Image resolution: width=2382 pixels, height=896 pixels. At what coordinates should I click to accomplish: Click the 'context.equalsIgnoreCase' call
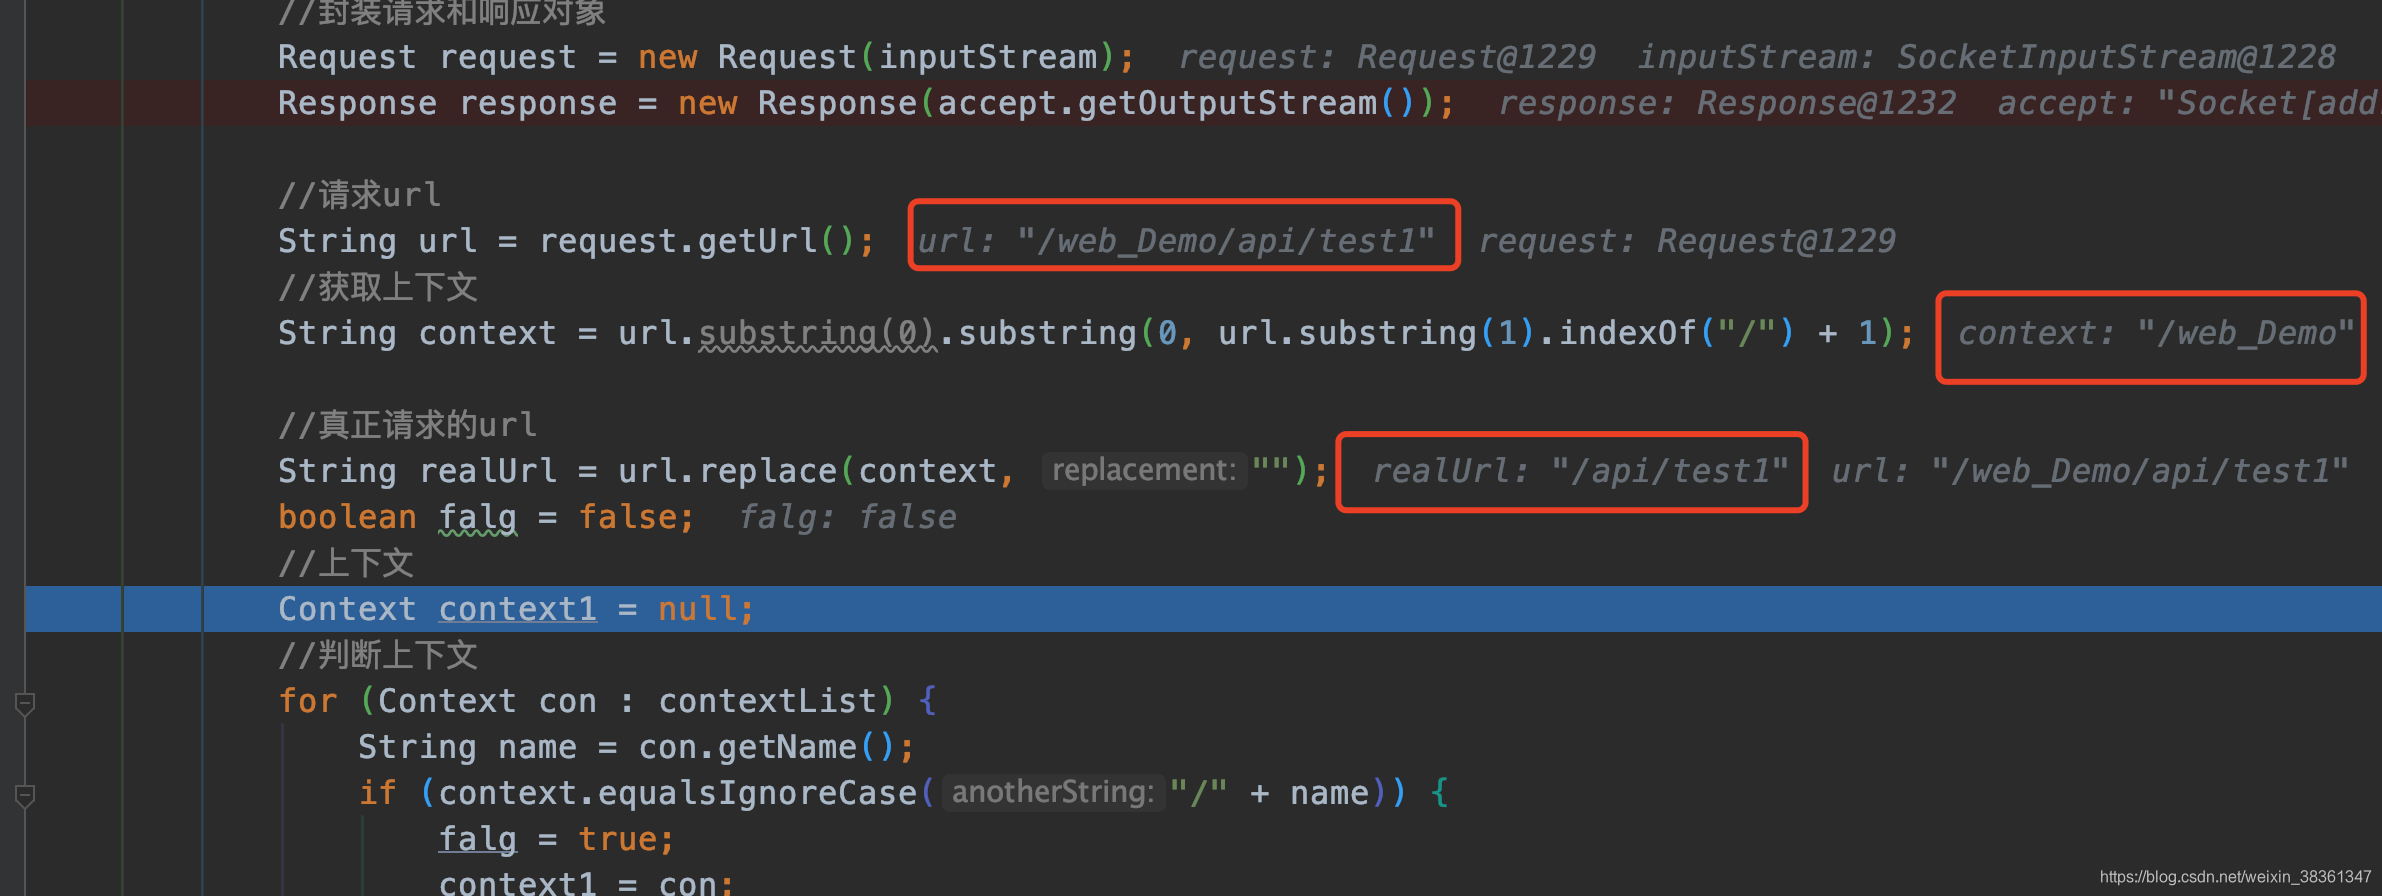tap(677, 793)
